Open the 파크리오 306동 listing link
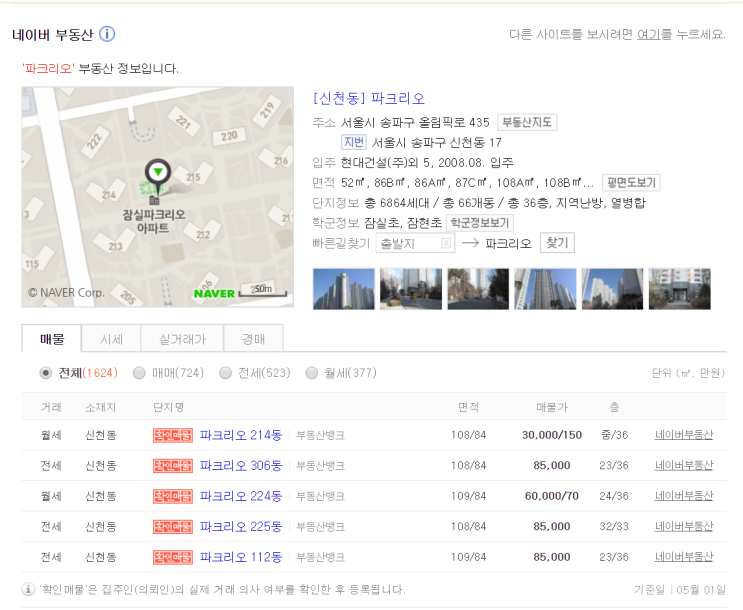This screenshot has height=610, width=743. click(241, 466)
